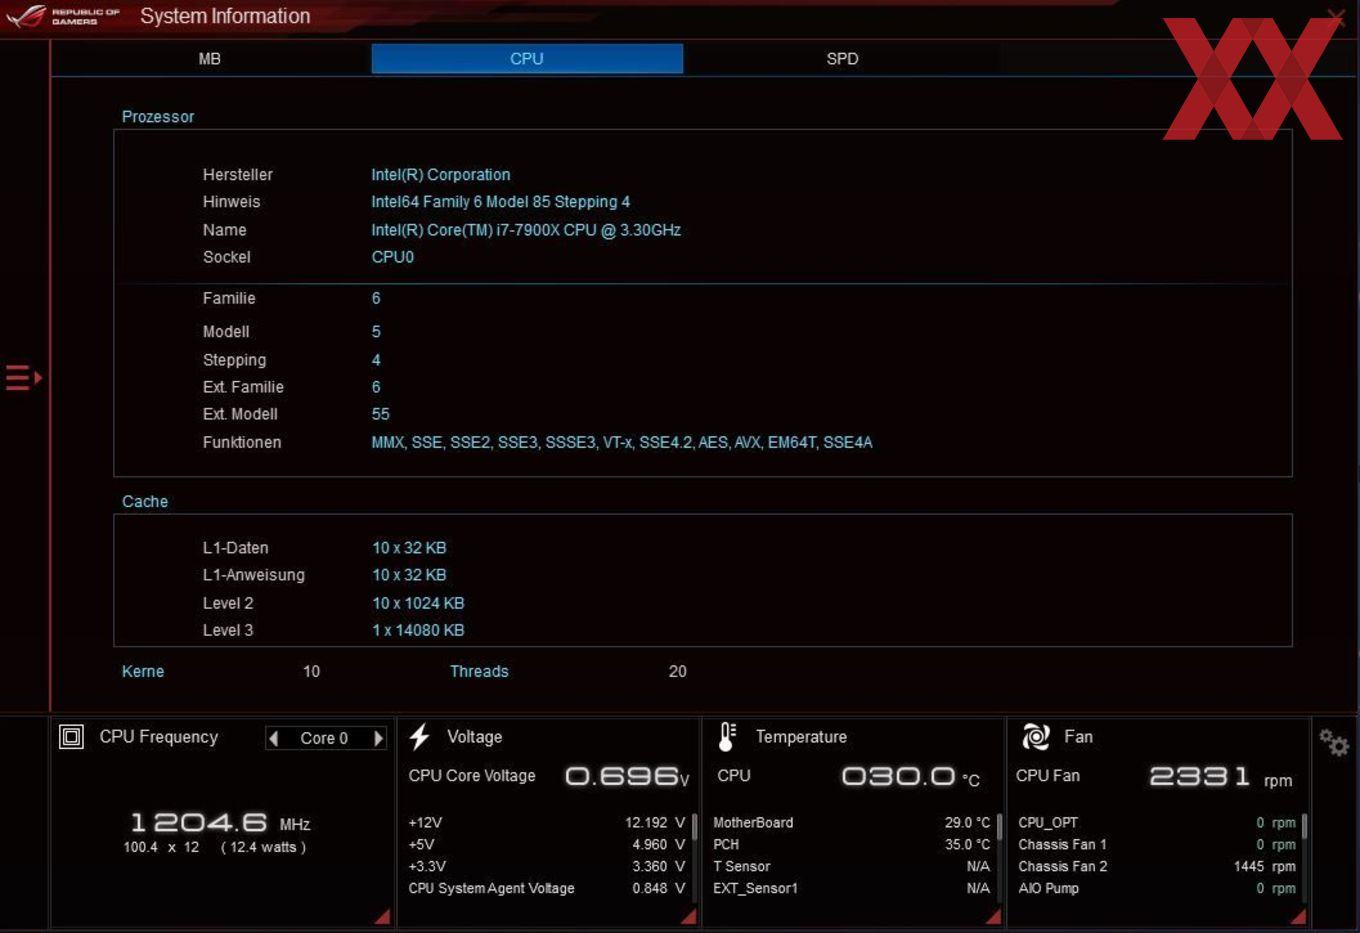This screenshot has height=933, width=1360.
Task: Click the CPU name i7-7900X value
Action: point(526,230)
